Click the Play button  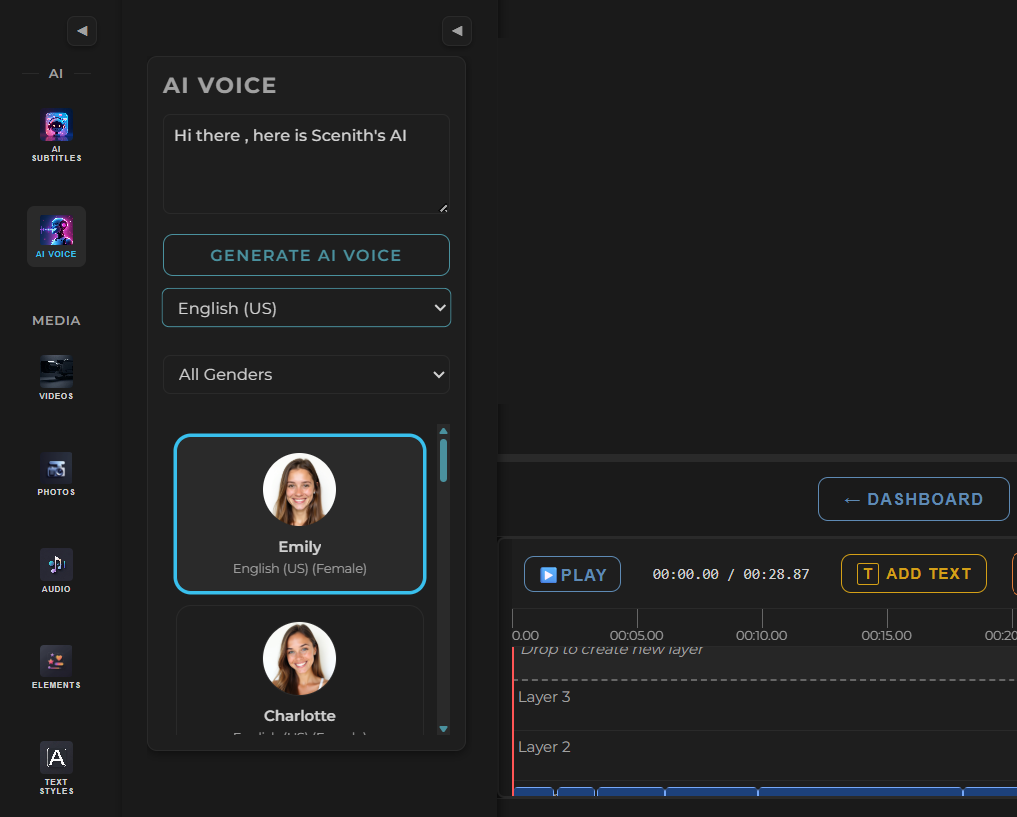point(572,574)
